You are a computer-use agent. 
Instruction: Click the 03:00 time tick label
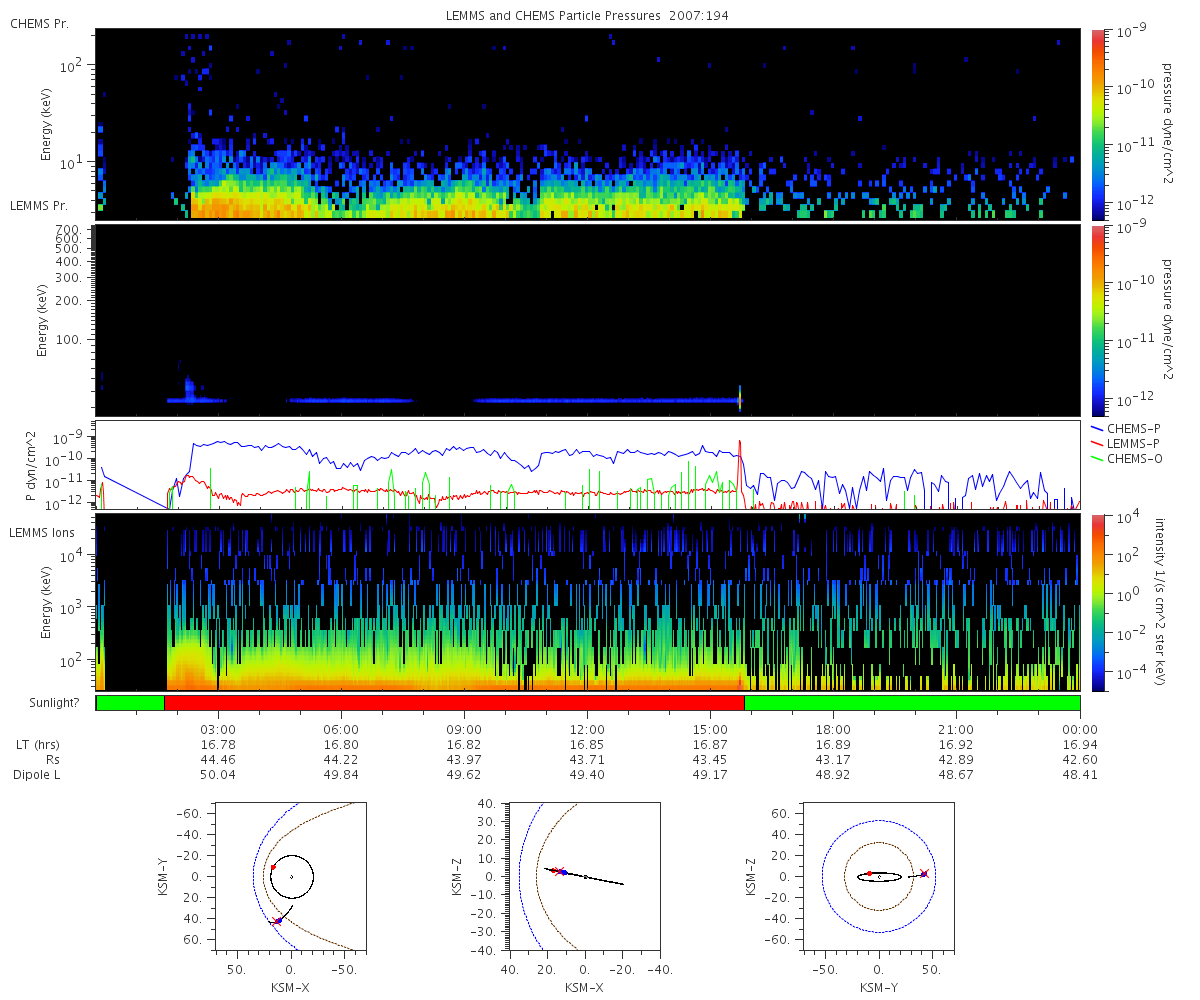pyautogui.click(x=218, y=729)
